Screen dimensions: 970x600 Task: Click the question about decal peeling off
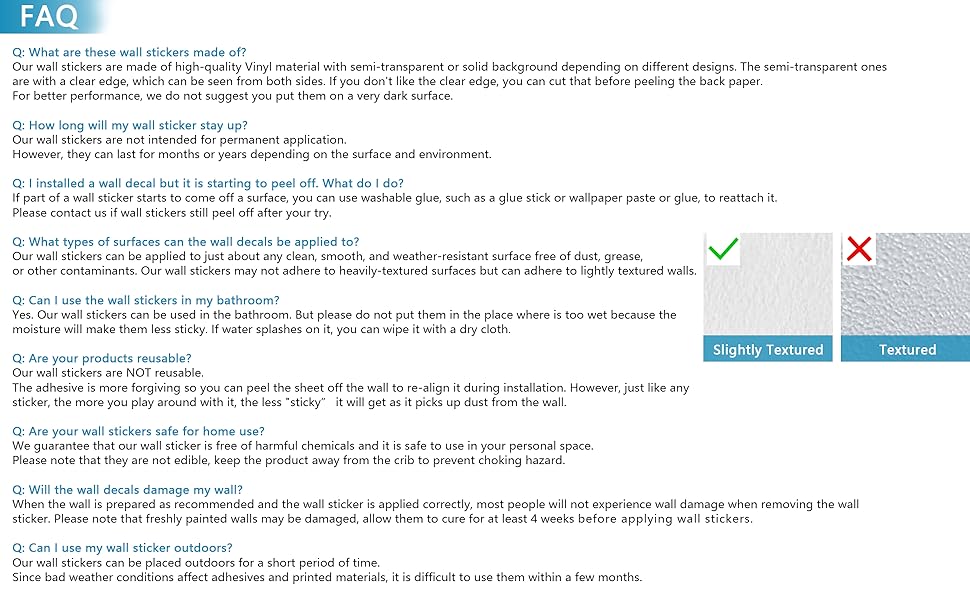pos(208,183)
